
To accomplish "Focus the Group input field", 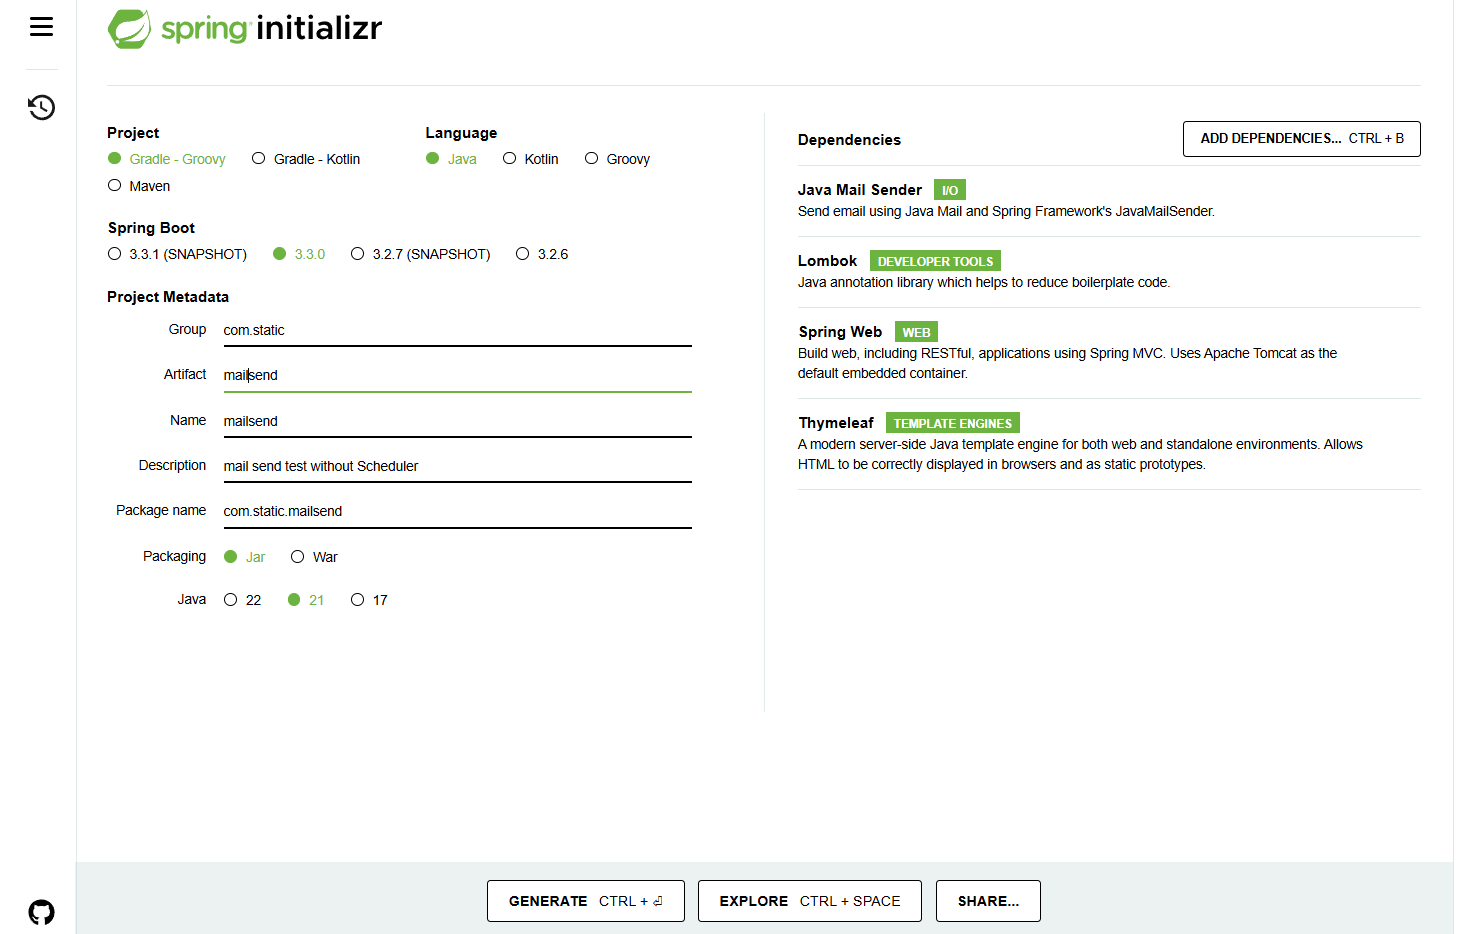I will click(457, 330).
